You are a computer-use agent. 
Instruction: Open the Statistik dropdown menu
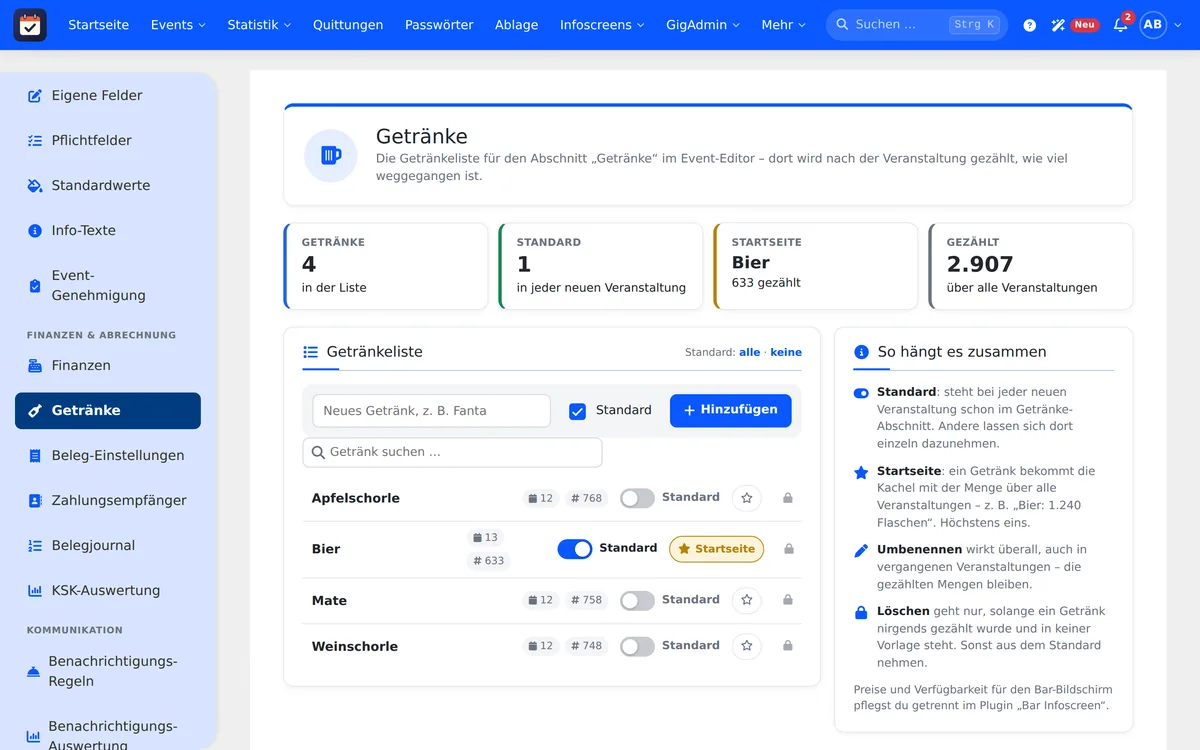[259, 25]
